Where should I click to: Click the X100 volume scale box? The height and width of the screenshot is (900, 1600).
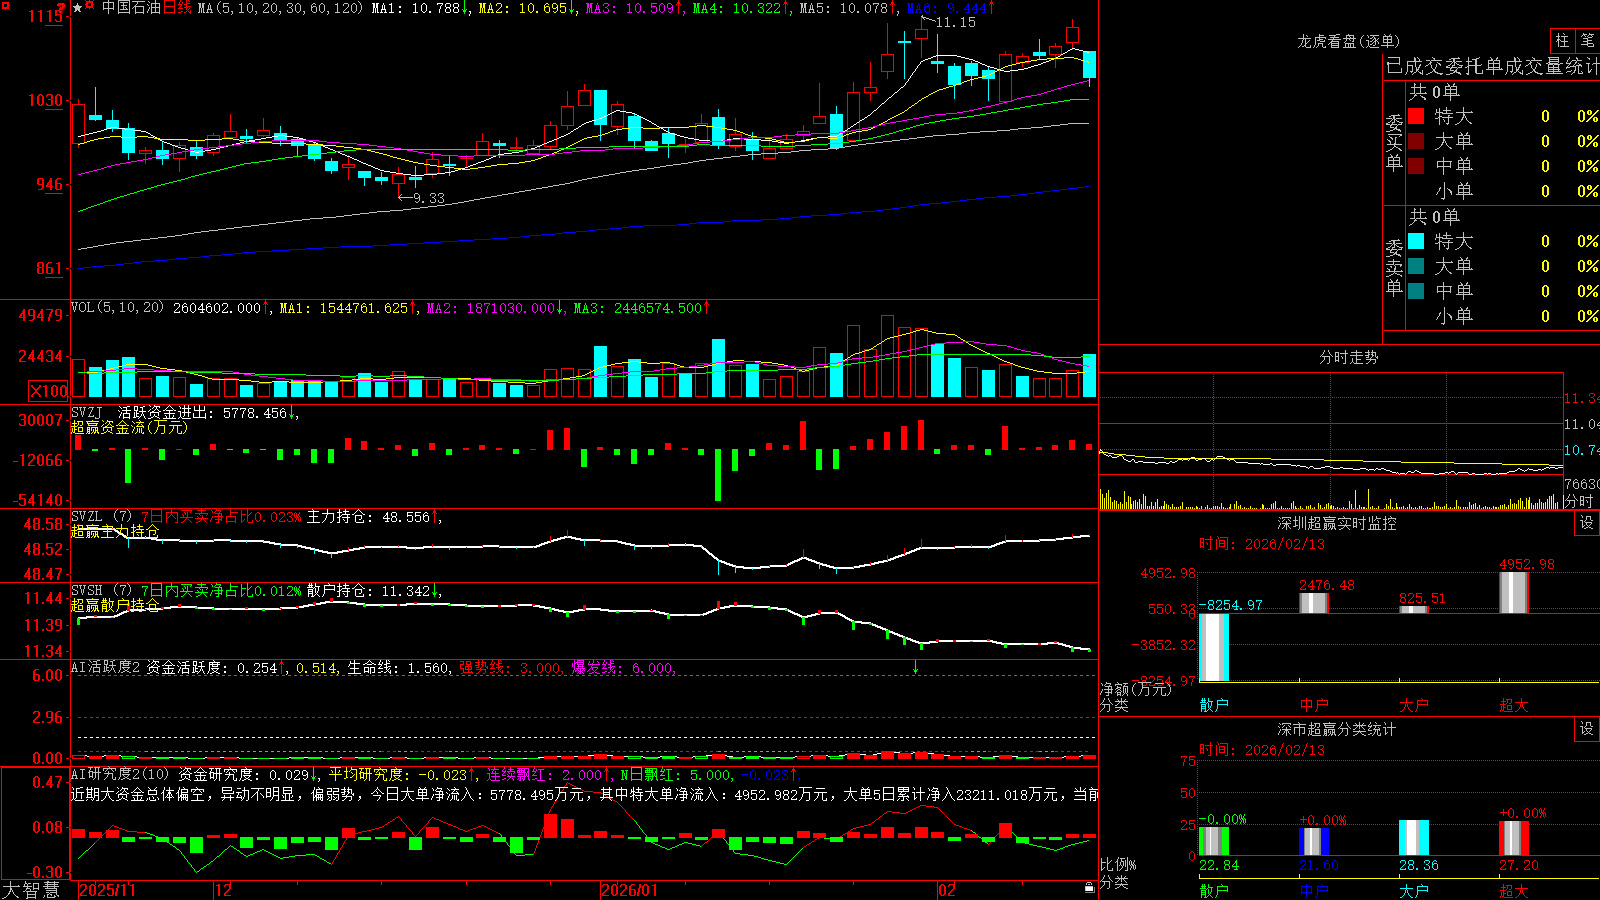(x=48, y=391)
